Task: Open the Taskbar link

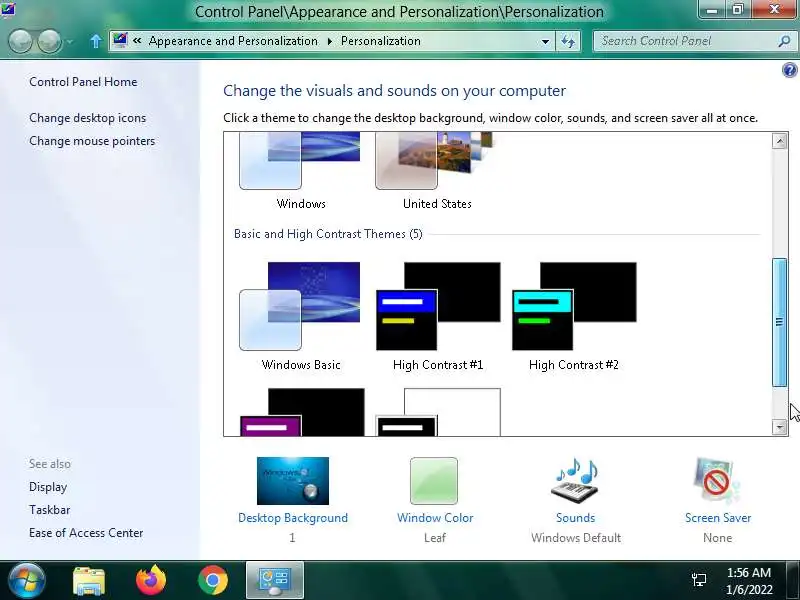Action: point(49,510)
